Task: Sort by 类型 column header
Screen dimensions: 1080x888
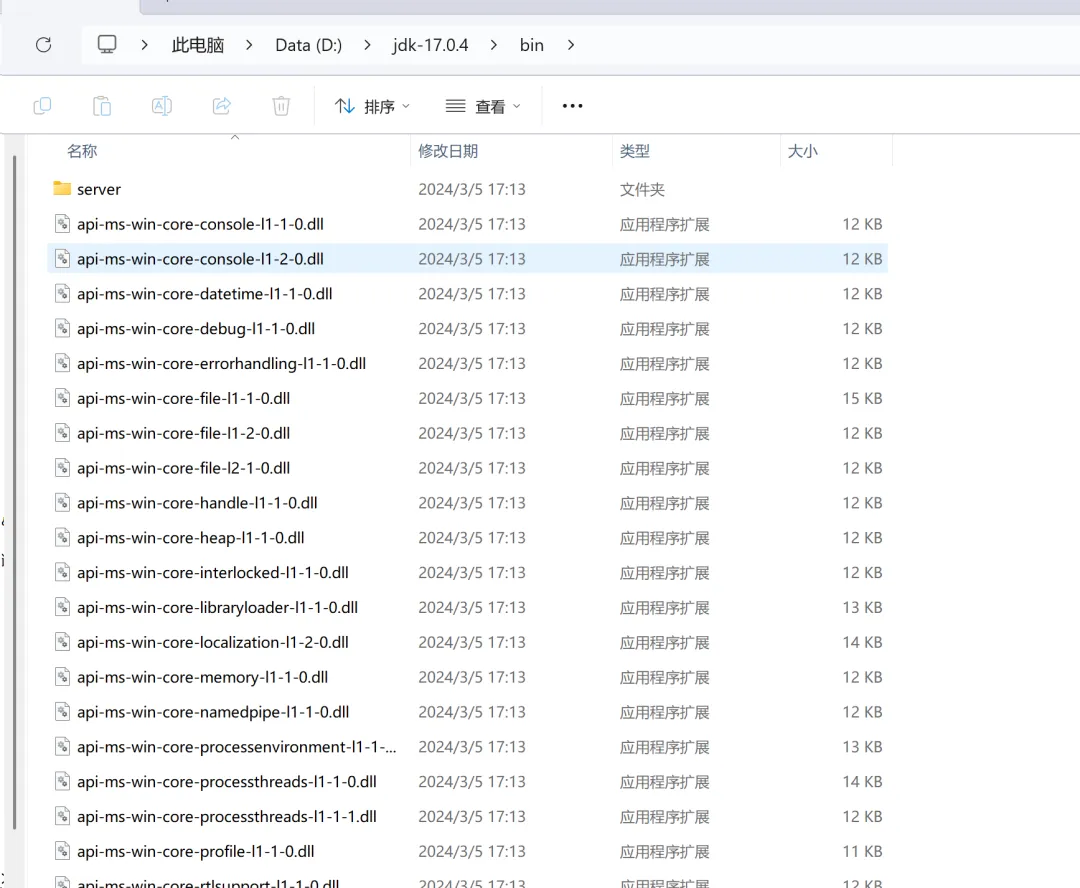Action: (634, 151)
